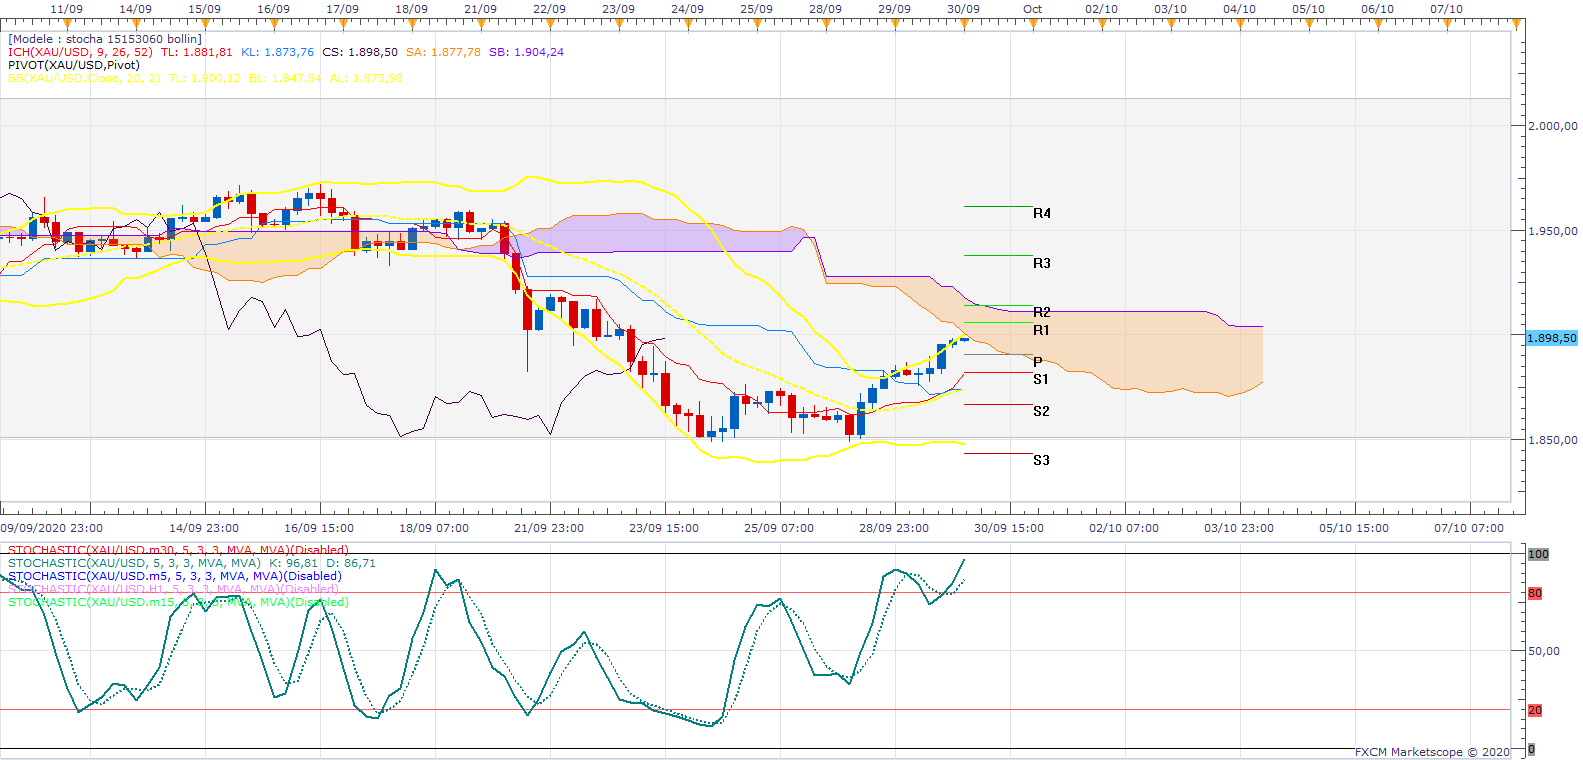Click the R4 pivot level label

[x=1042, y=213]
